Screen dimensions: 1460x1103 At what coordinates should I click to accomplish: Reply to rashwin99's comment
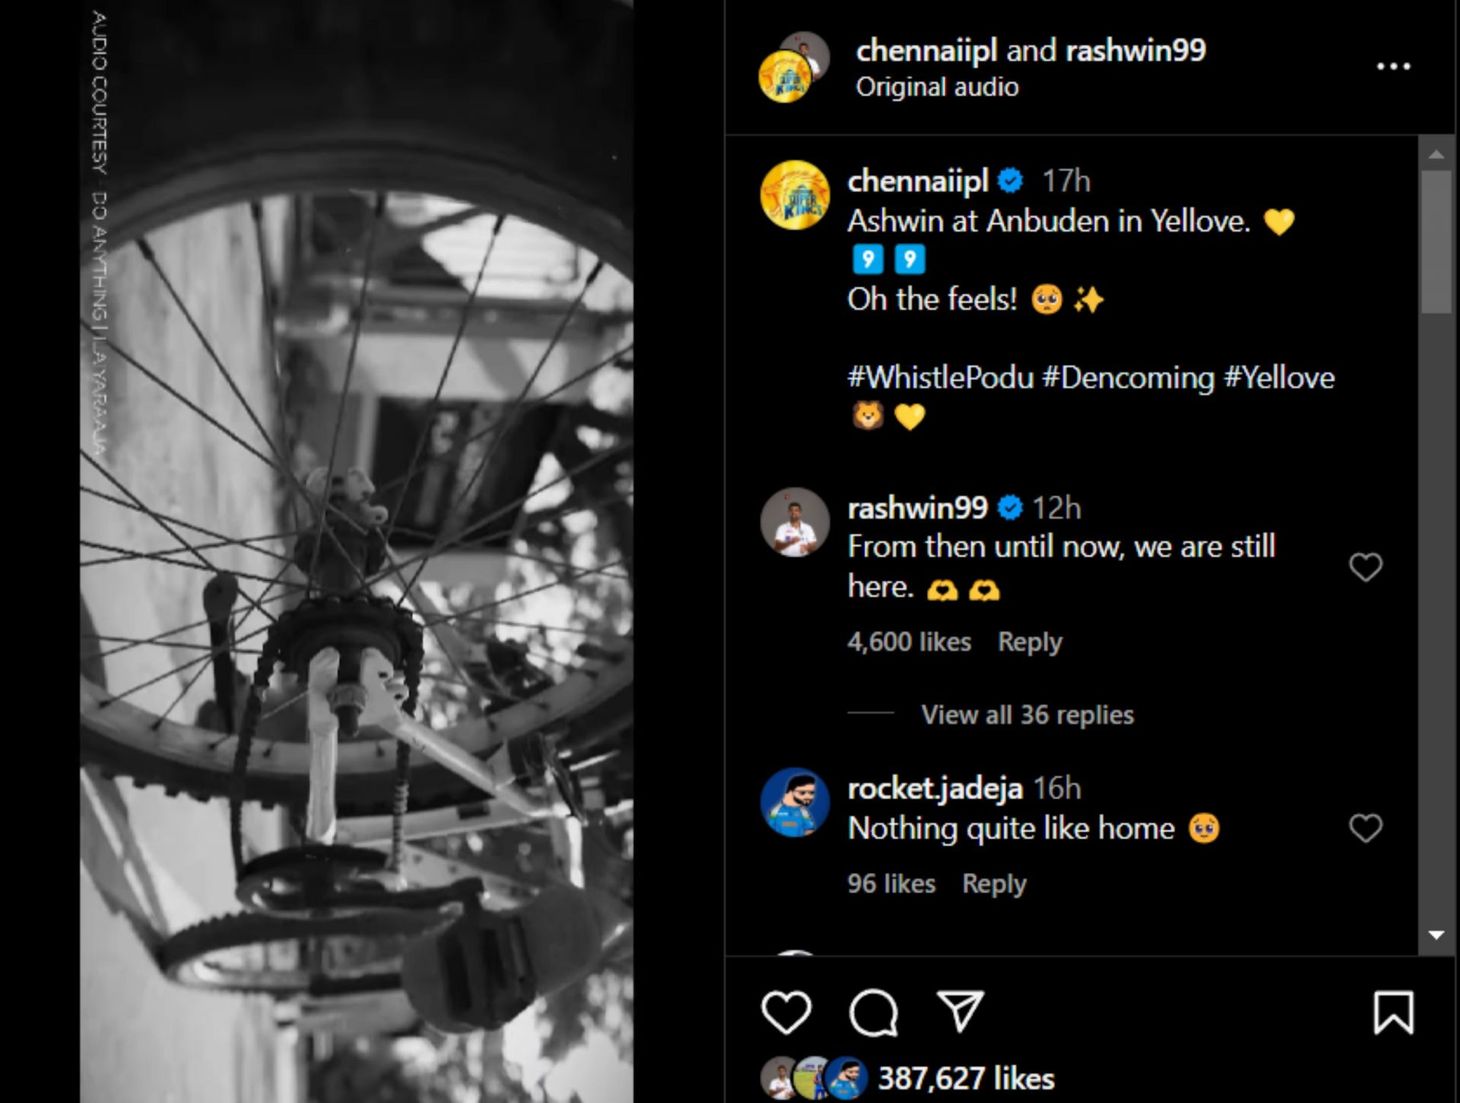(1029, 642)
